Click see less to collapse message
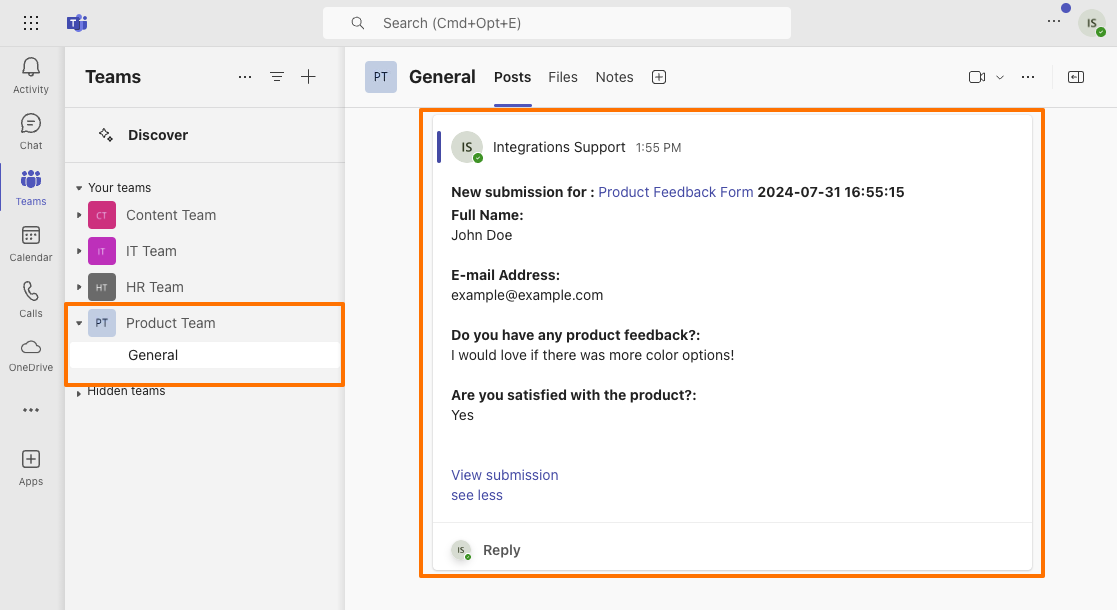 pyautogui.click(x=477, y=495)
